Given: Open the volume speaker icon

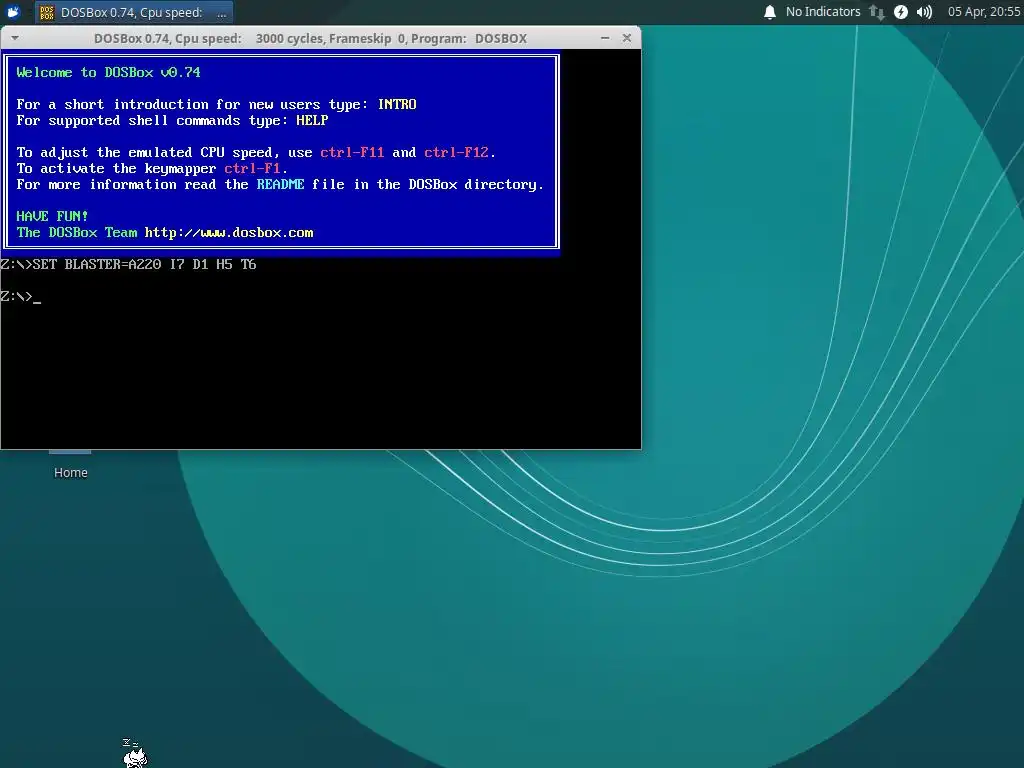Looking at the screenshot, I should click(x=924, y=12).
